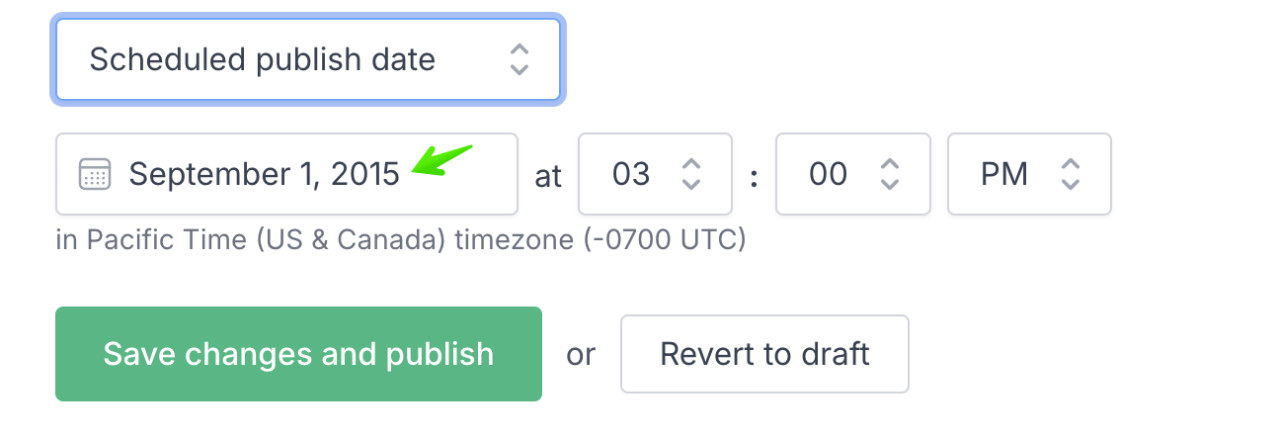Click the Revert to draft button

tap(765, 354)
